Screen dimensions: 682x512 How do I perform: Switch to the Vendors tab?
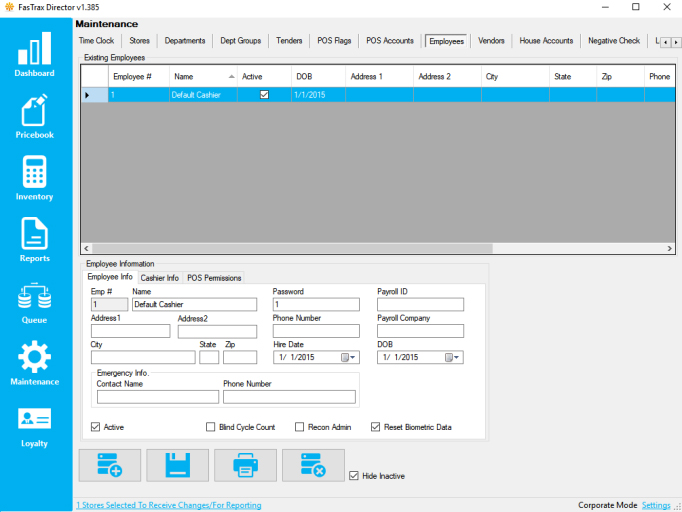491,41
